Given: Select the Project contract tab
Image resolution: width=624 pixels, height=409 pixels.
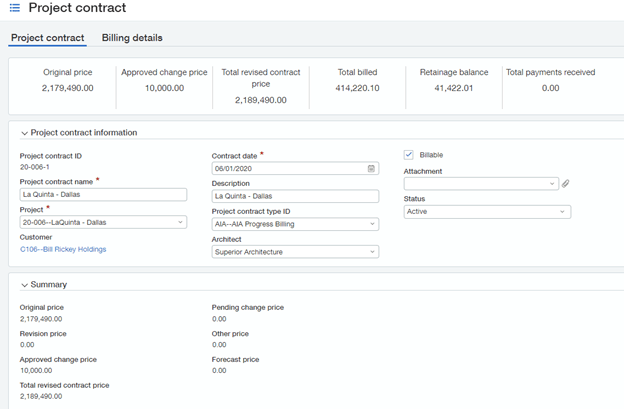Looking at the screenshot, I should pyautogui.click(x=47, y=38).
